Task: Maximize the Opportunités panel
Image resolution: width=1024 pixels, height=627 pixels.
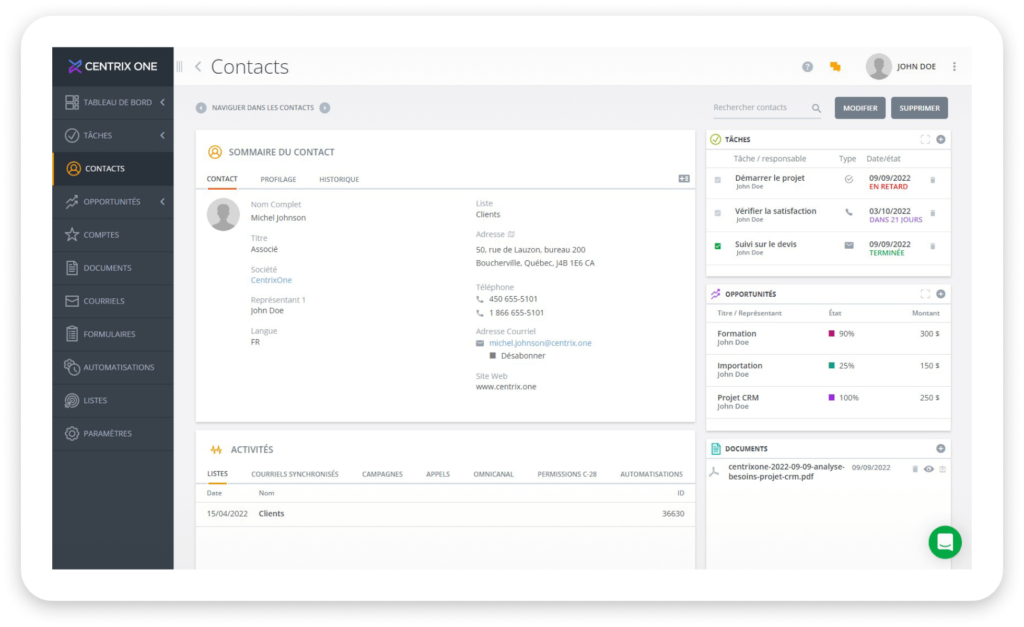Action: (x=925, y=294)
